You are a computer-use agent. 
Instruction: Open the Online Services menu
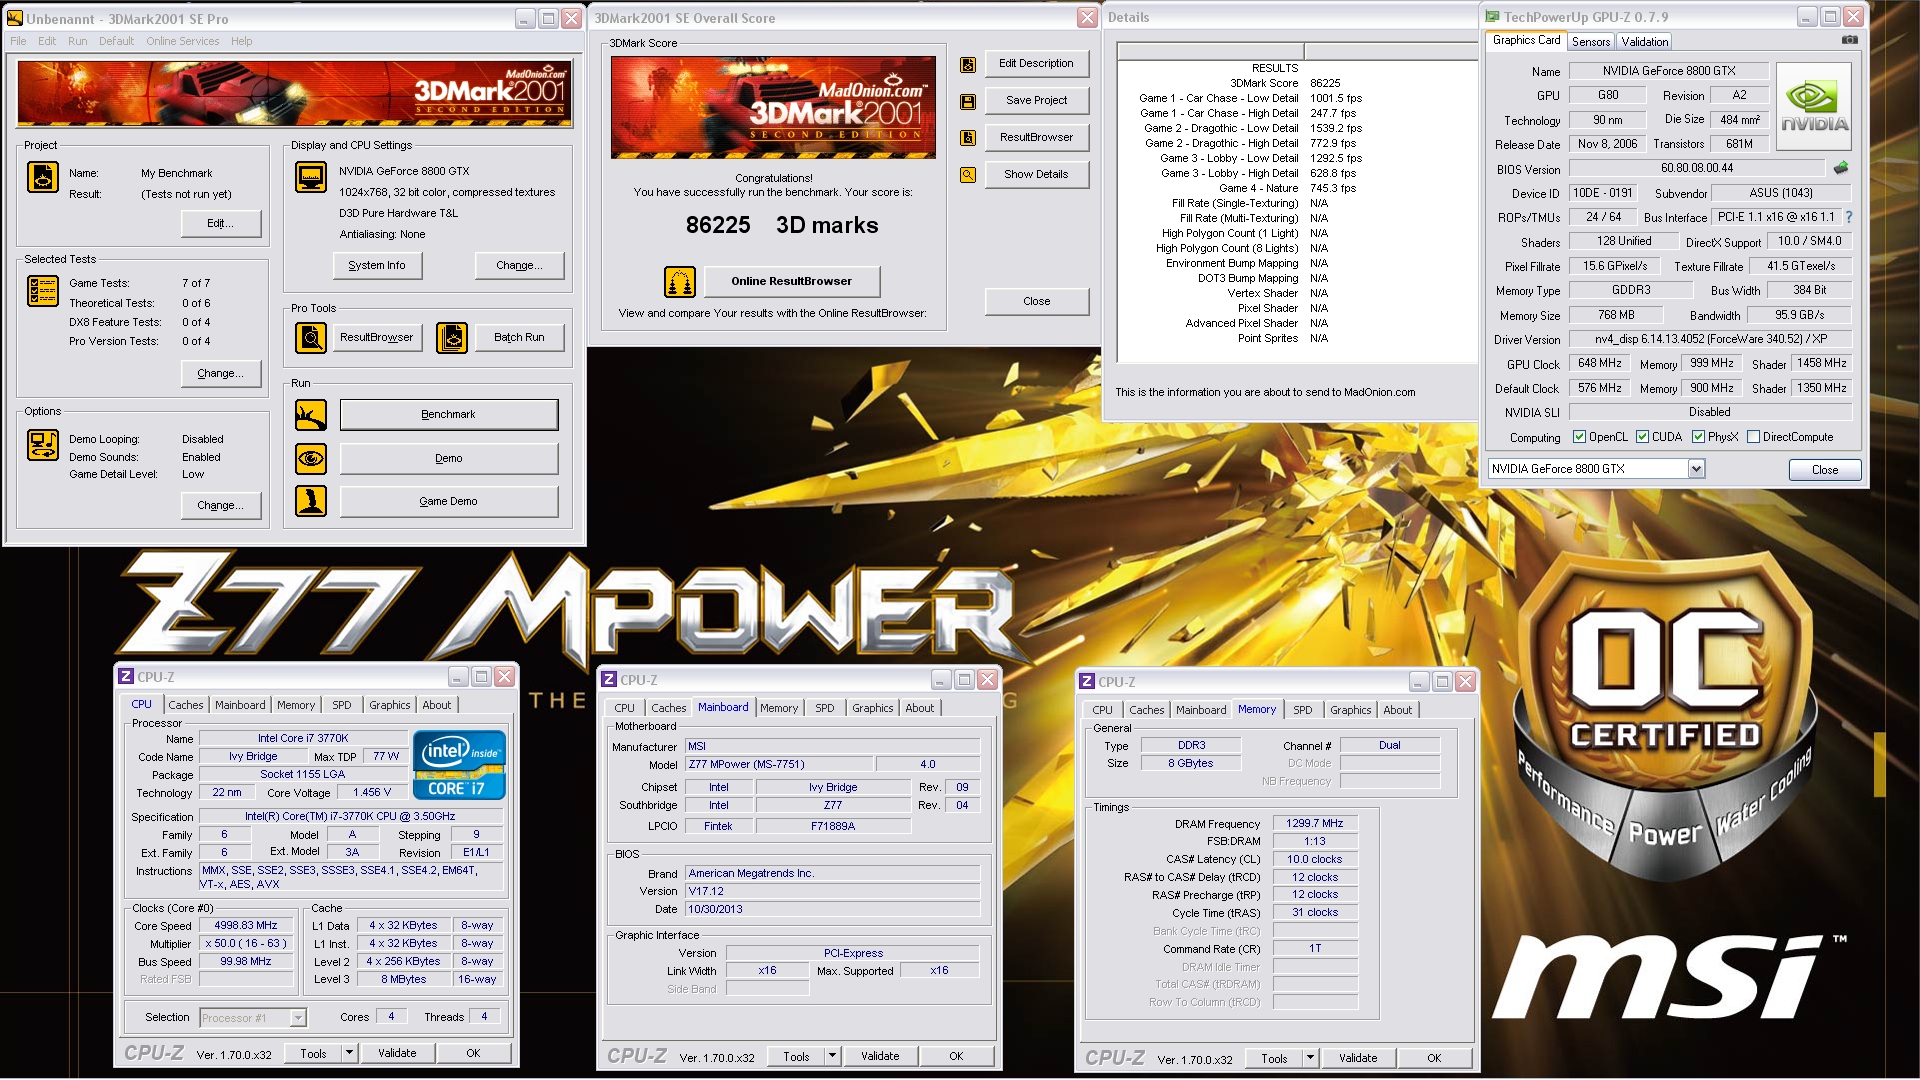point(182,41)
